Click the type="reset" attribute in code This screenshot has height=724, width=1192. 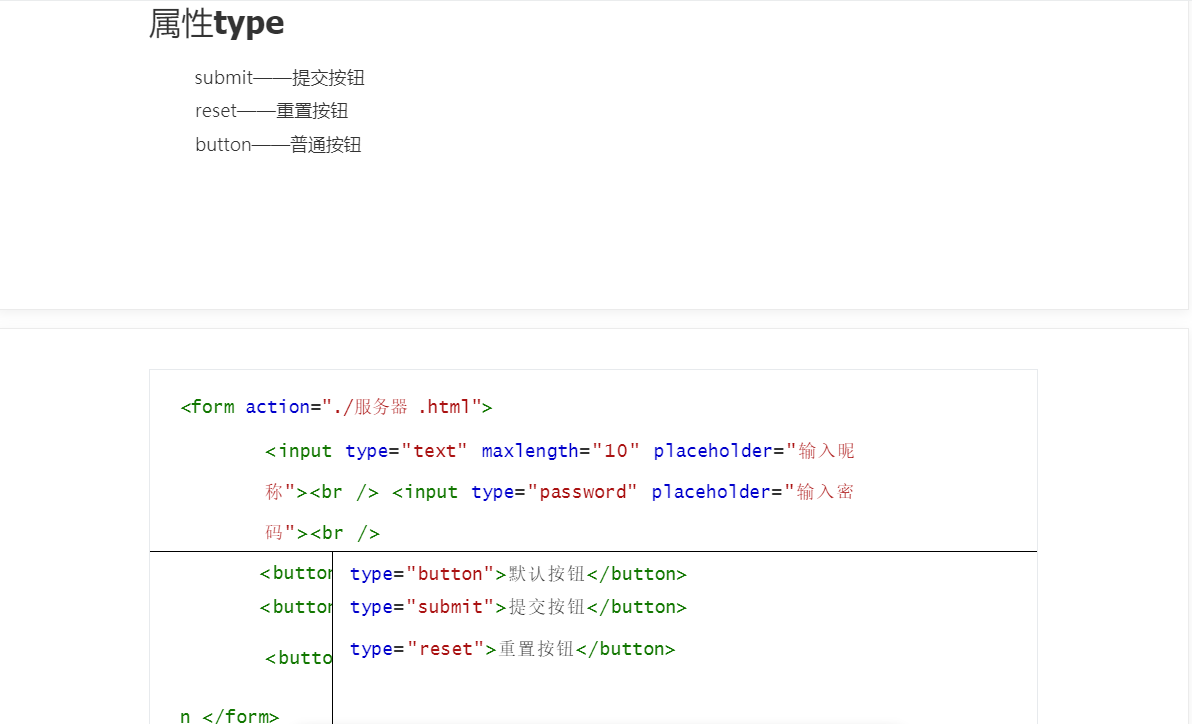pyautogui.click(x=417, y=649)
